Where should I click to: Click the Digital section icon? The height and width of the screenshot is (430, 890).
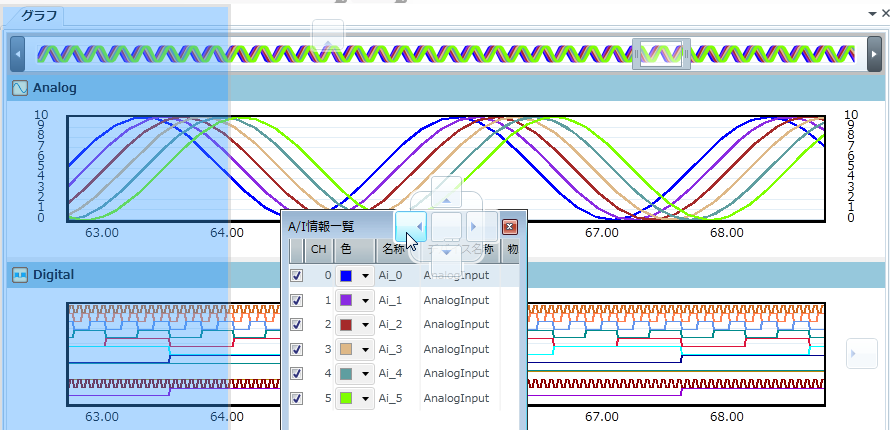pyautogui.click(x=19, y=274)
